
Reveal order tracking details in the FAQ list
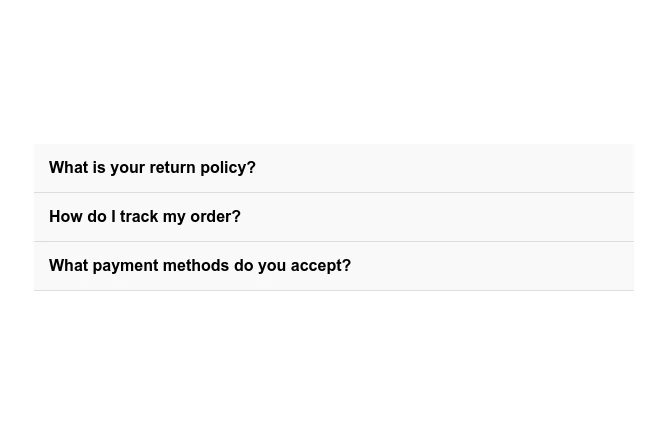pos(145,217)
